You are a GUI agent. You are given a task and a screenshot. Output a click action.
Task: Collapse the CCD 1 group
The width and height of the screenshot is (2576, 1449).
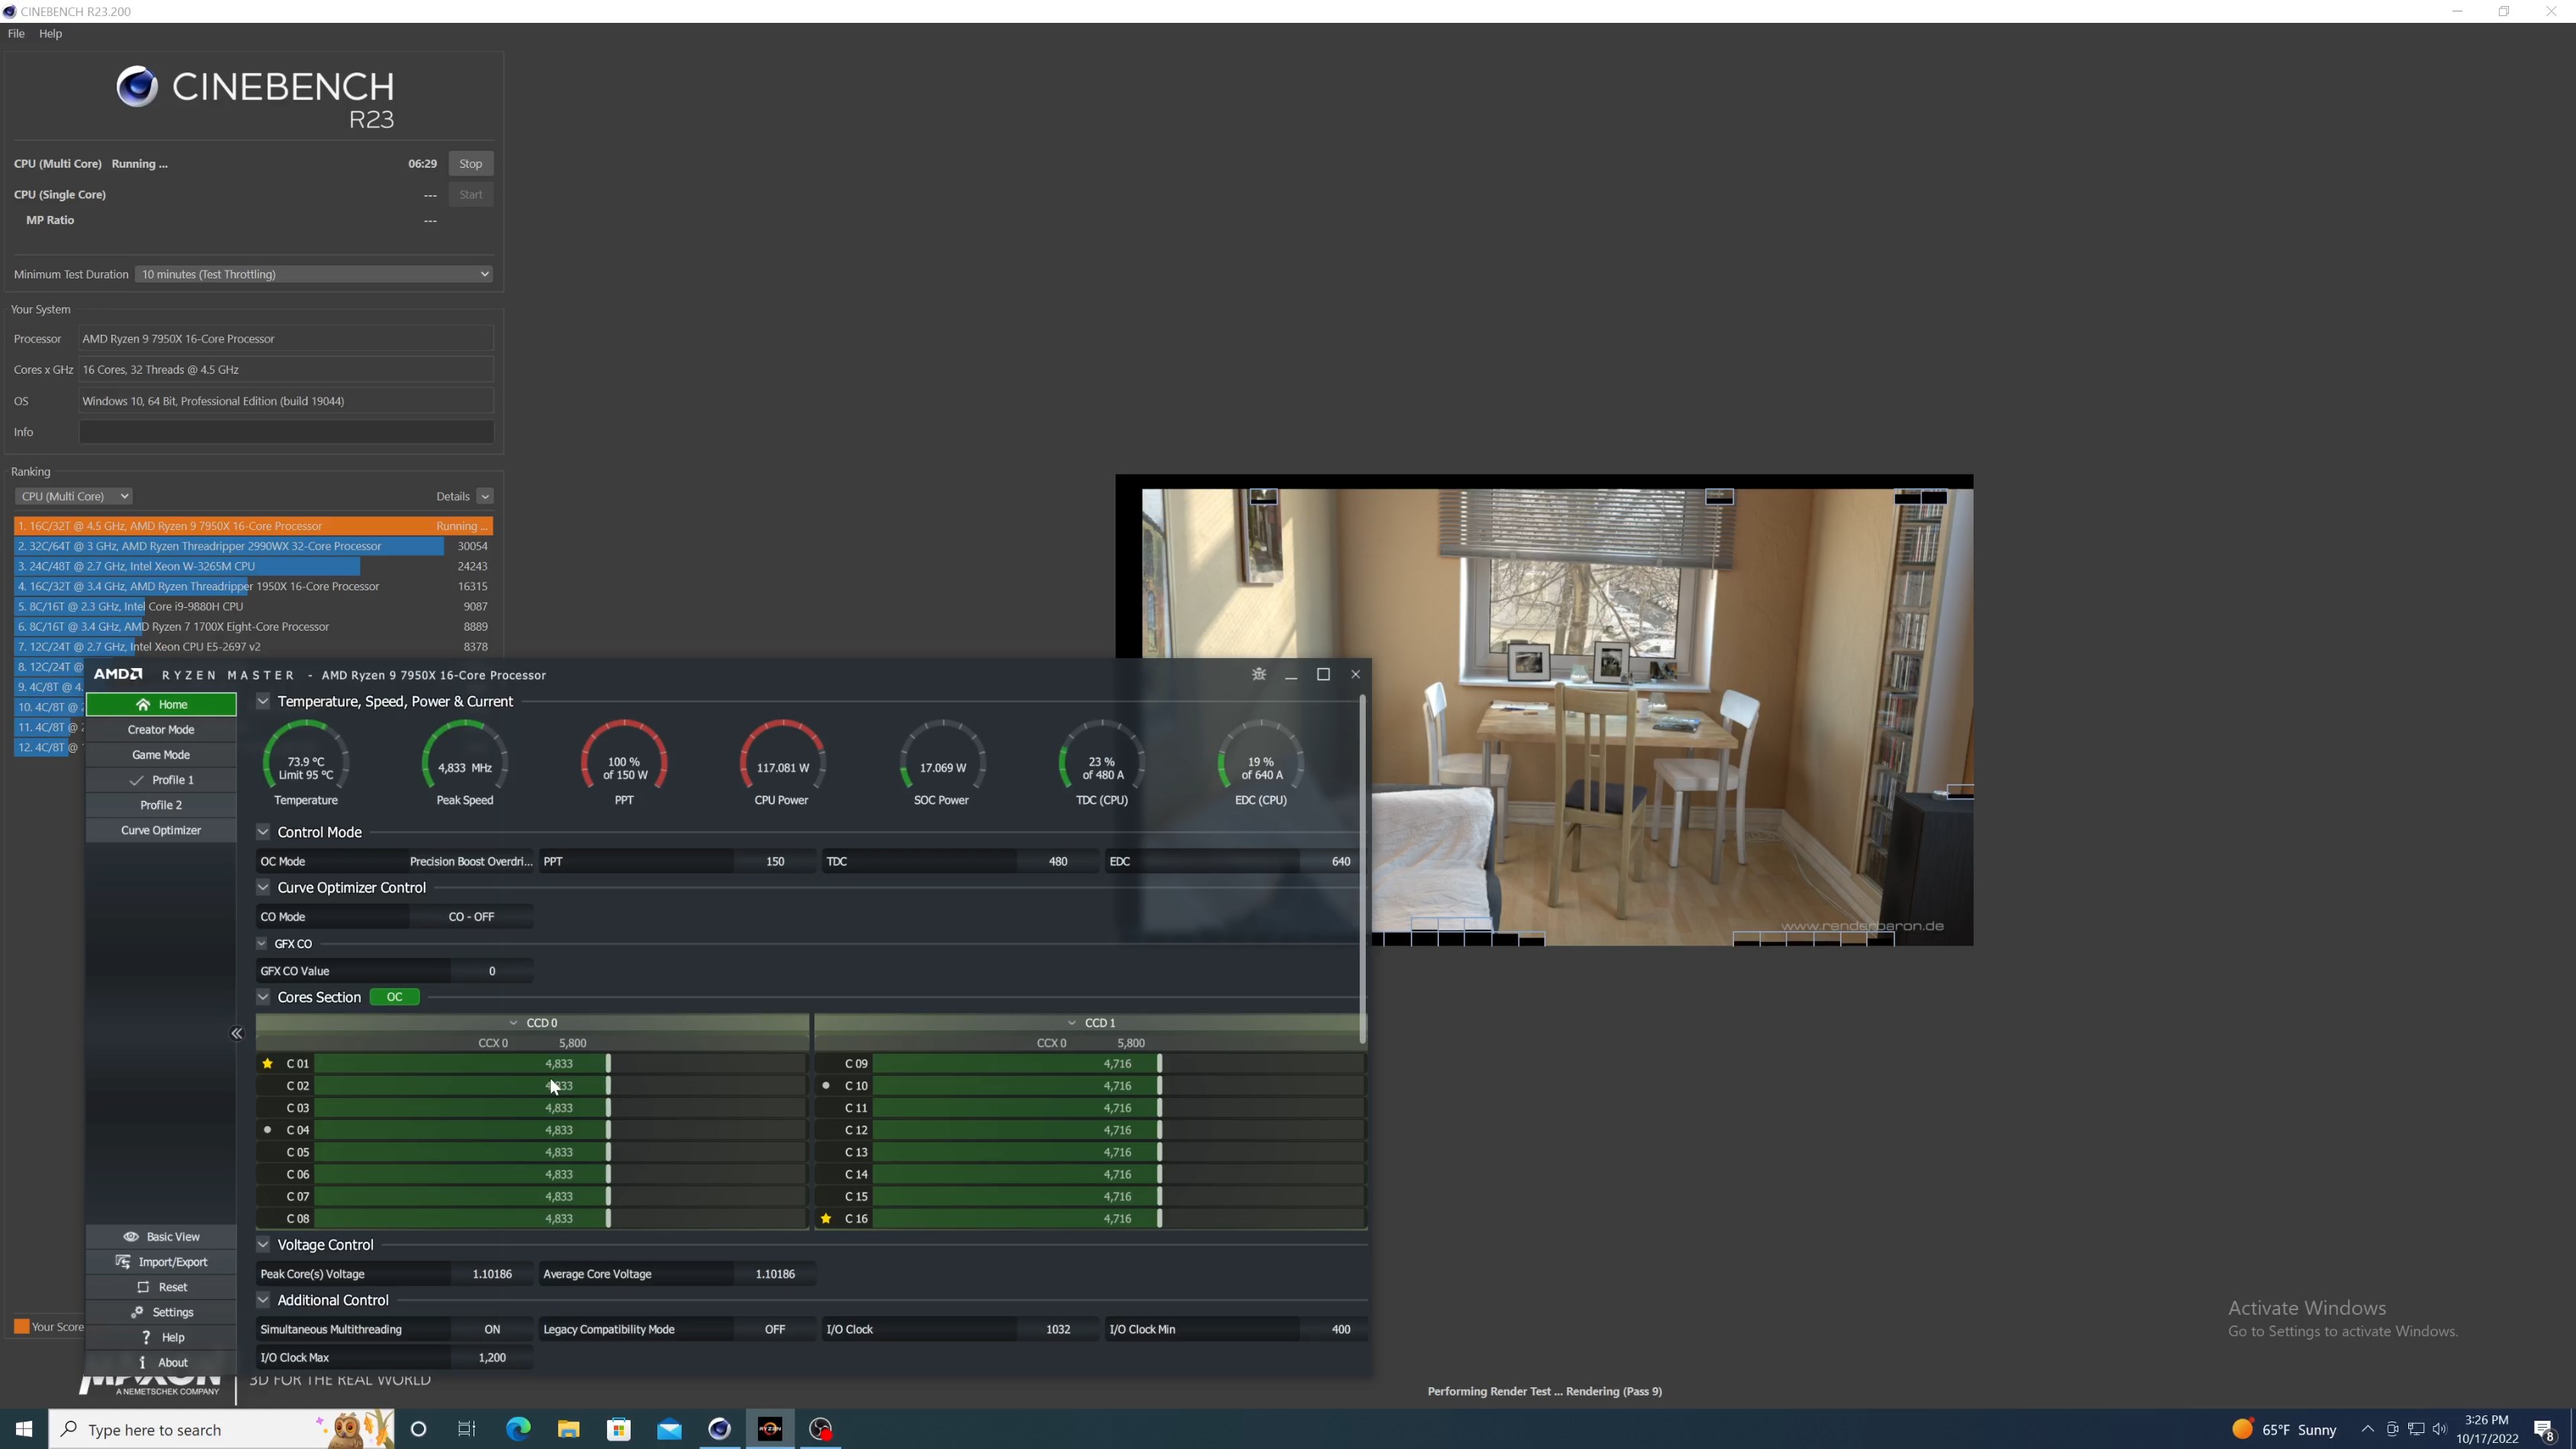tap(1072, 1023)
